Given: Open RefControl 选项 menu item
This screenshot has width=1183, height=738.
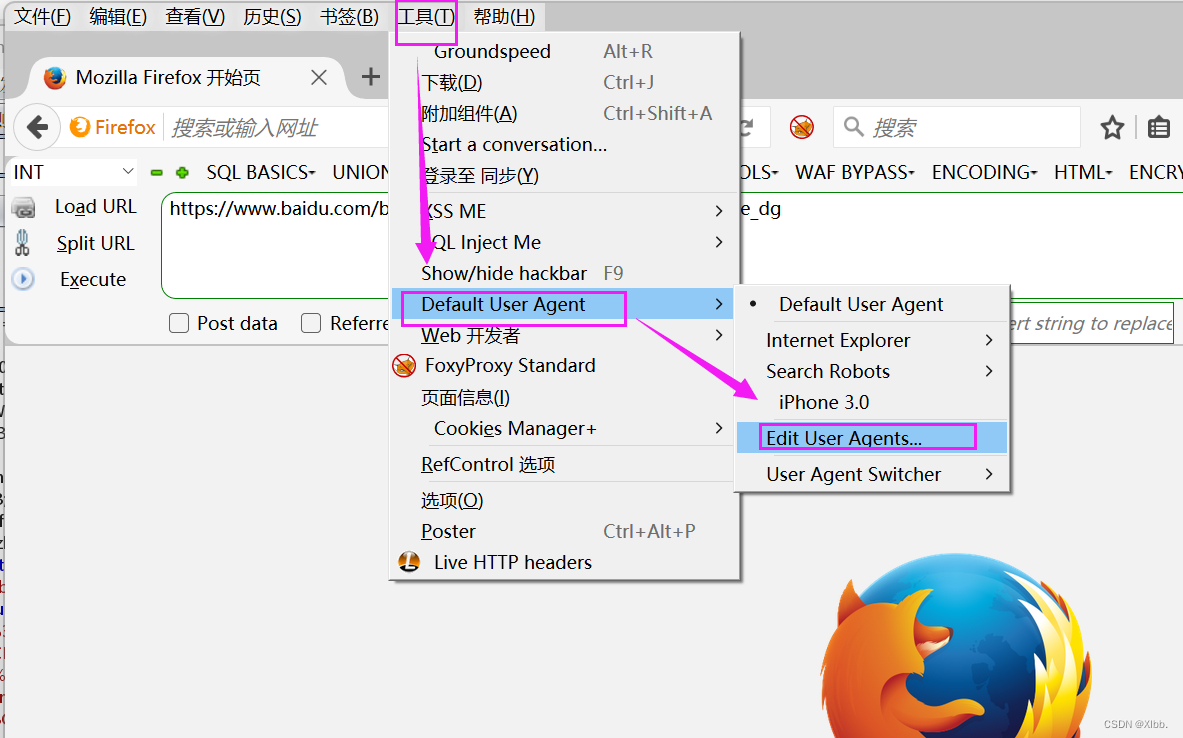Looking at the screenshot, I should coord(564,464).
